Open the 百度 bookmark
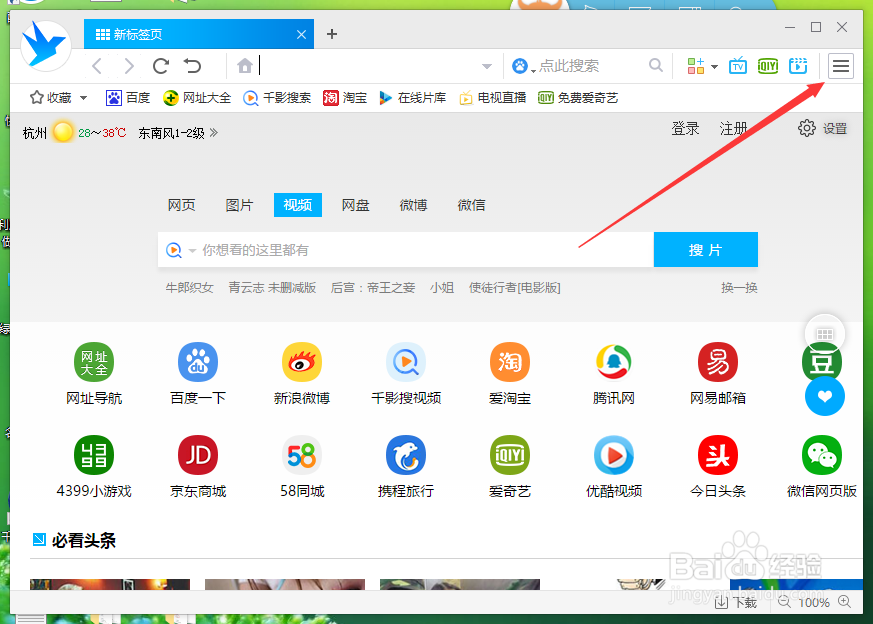 [x=128, y=98]
